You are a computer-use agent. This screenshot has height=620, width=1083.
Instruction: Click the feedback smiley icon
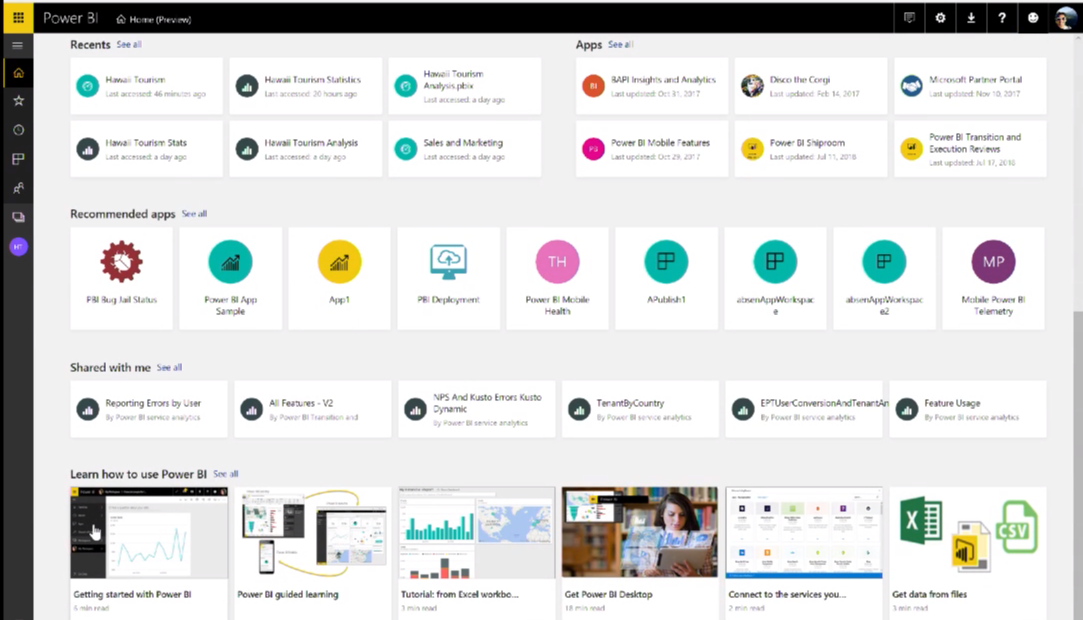click(1033, 18)
